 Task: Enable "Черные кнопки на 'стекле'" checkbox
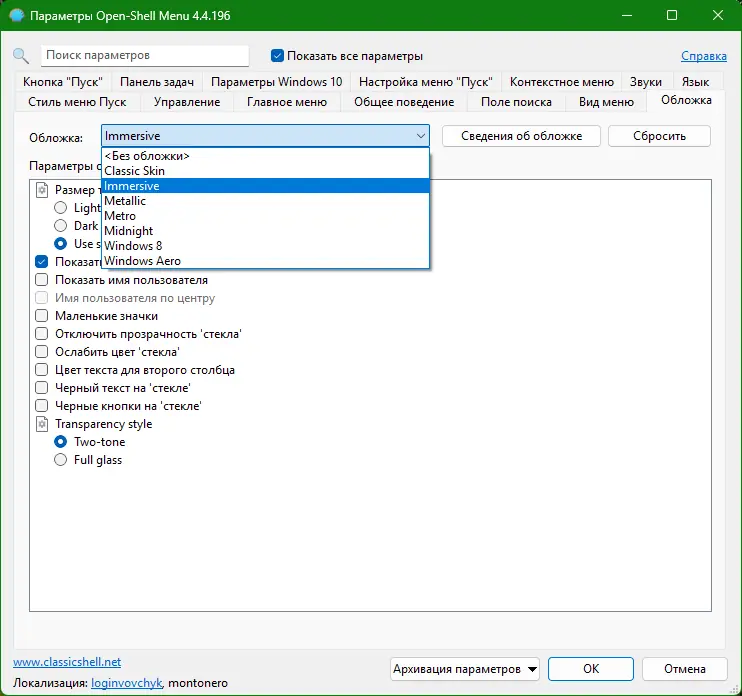[42, 405]
